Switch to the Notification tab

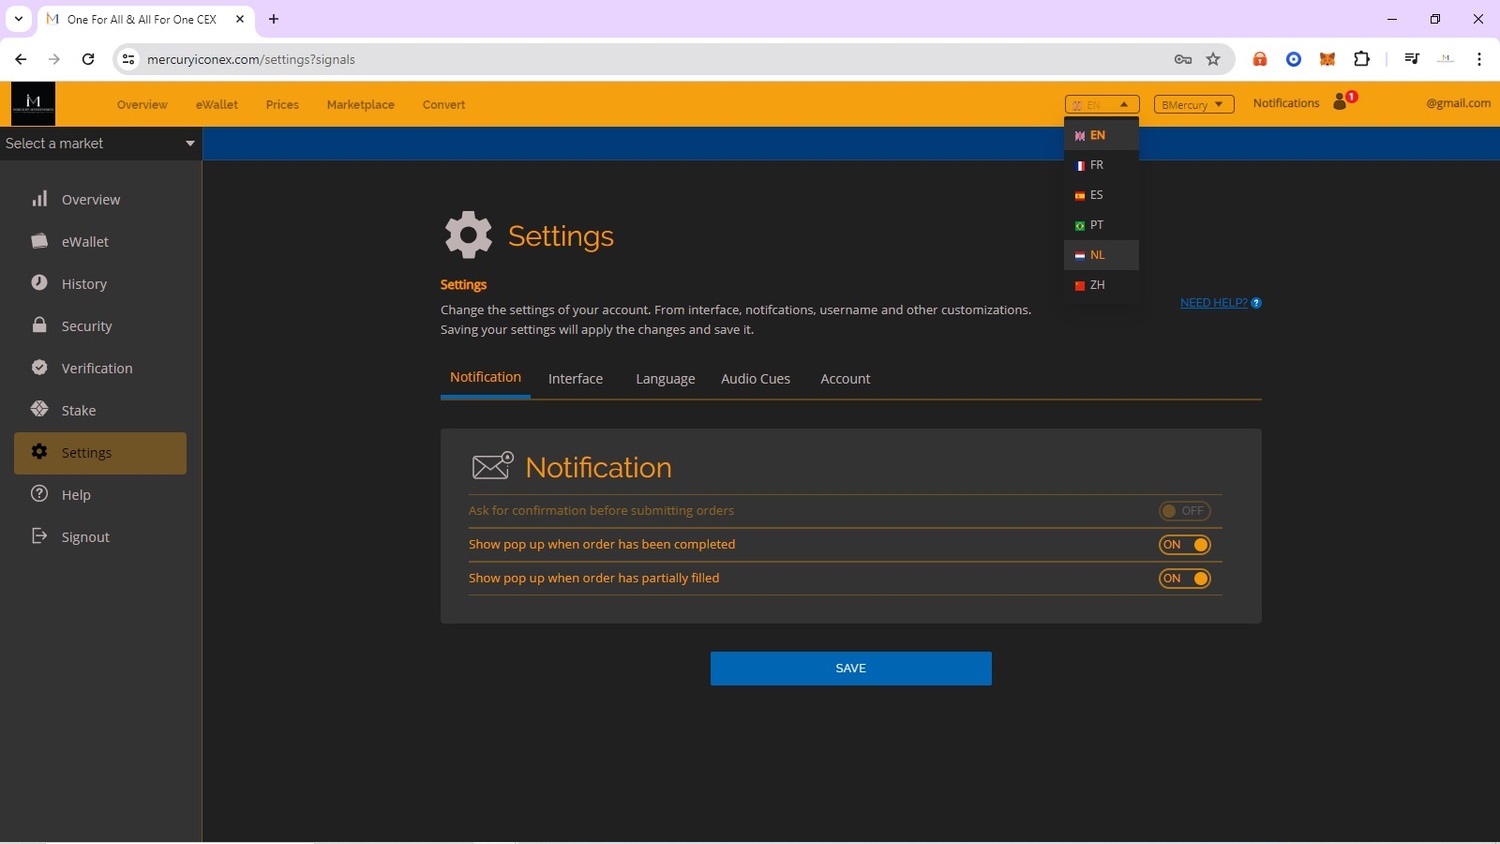(x=485, y=377)
